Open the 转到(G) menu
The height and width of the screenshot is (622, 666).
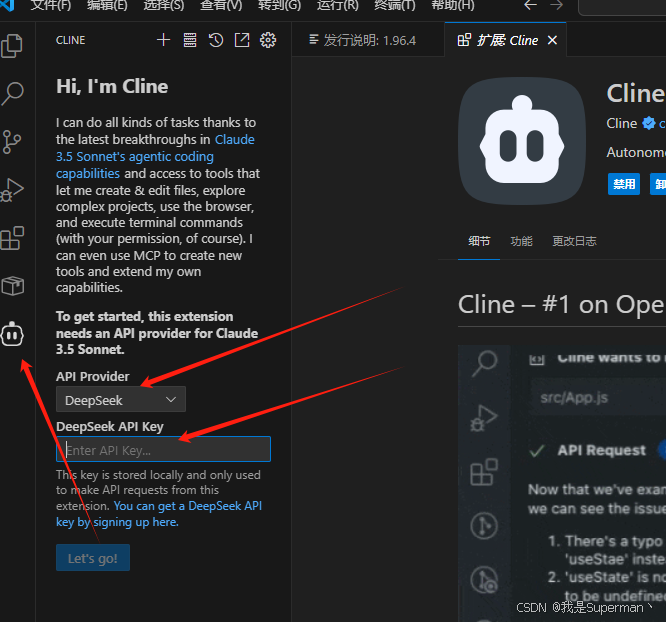click(279, 6)
